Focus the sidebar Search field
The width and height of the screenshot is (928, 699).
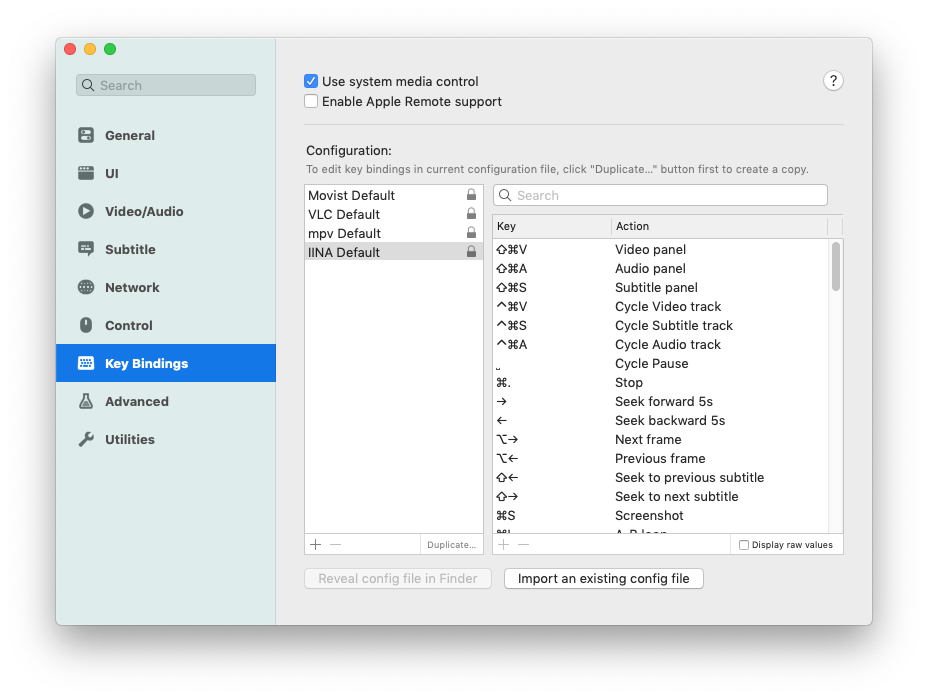click(166, 85)
